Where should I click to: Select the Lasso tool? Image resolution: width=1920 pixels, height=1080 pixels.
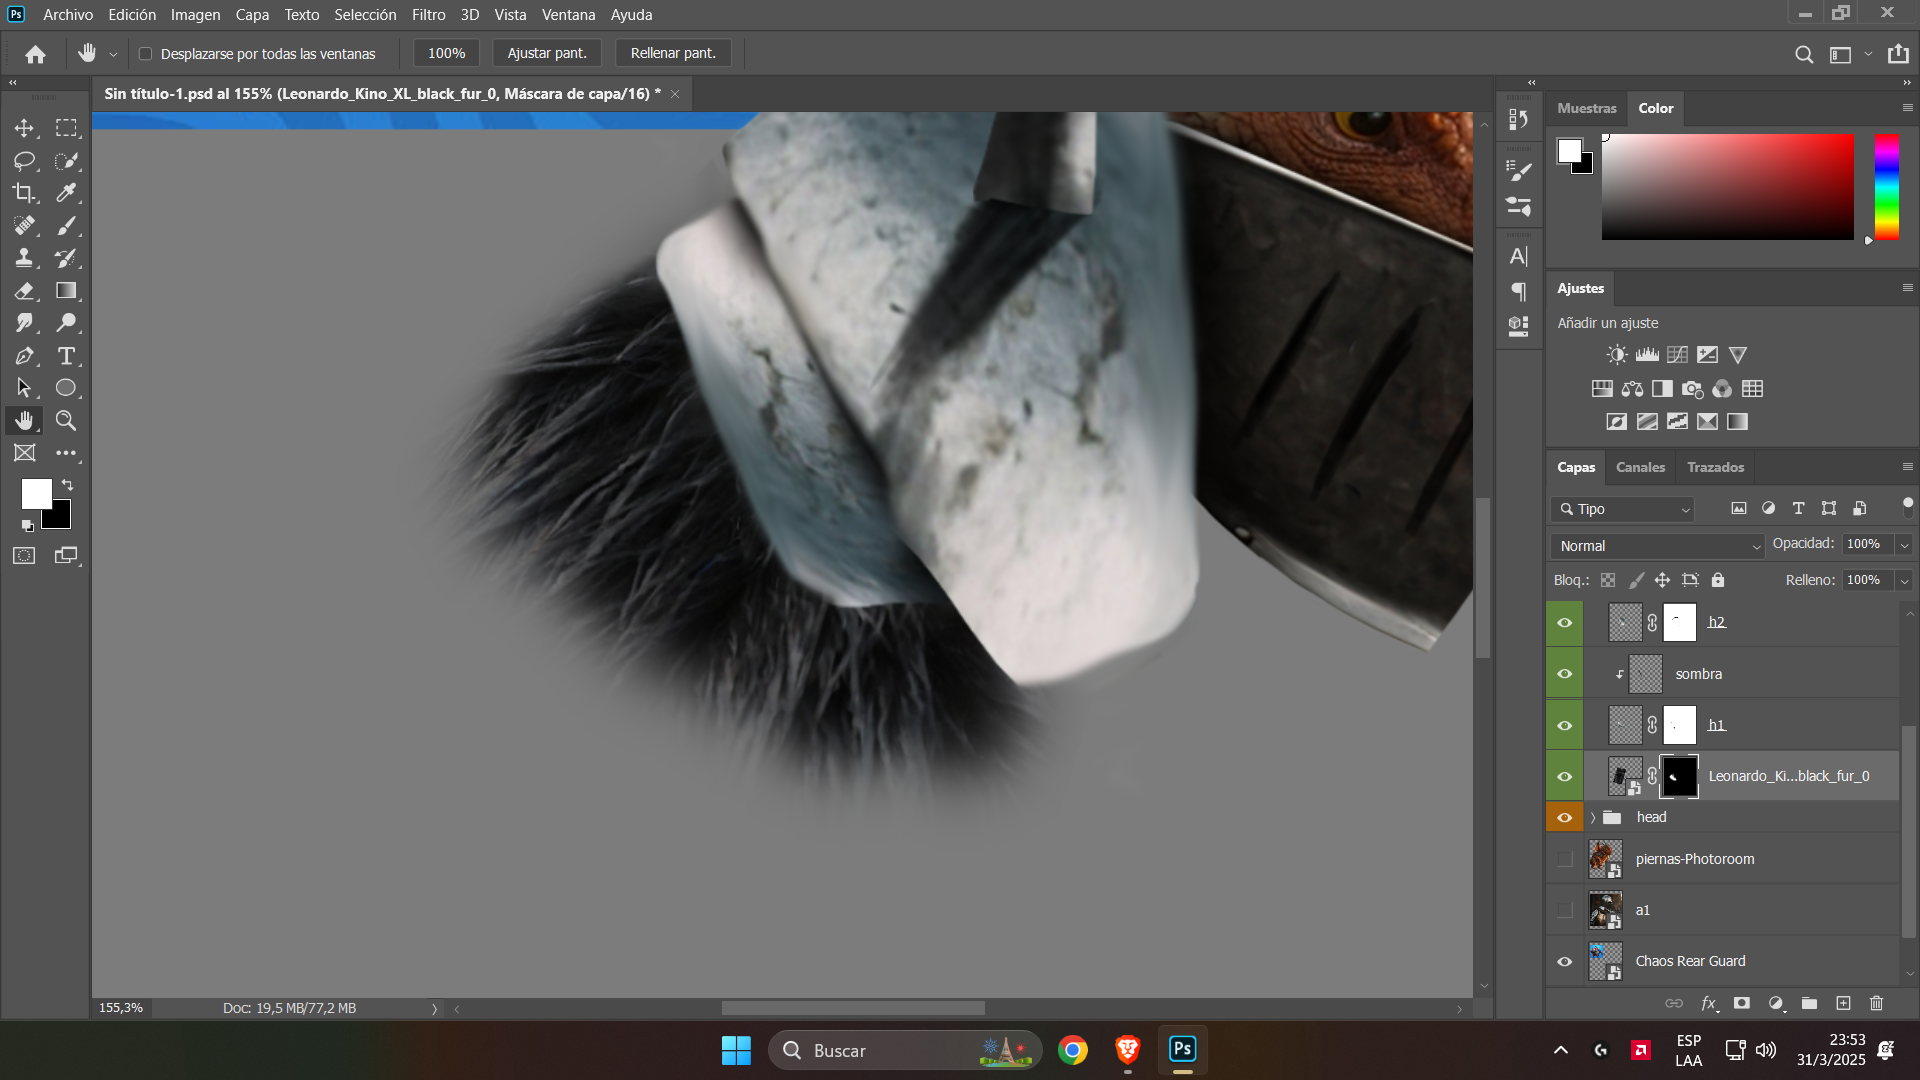pyautogui.click(x=25, y=161)
